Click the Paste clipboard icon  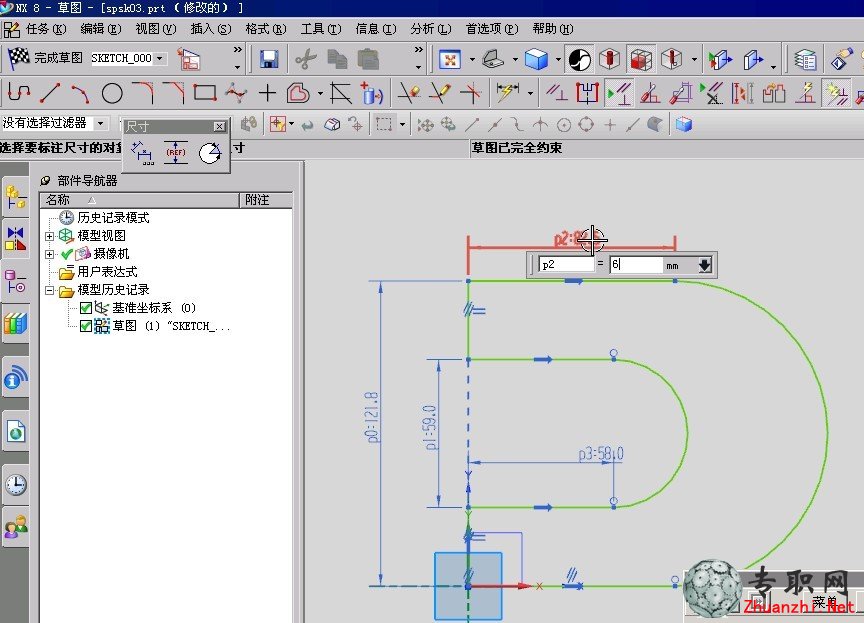[x=368, y=59]
